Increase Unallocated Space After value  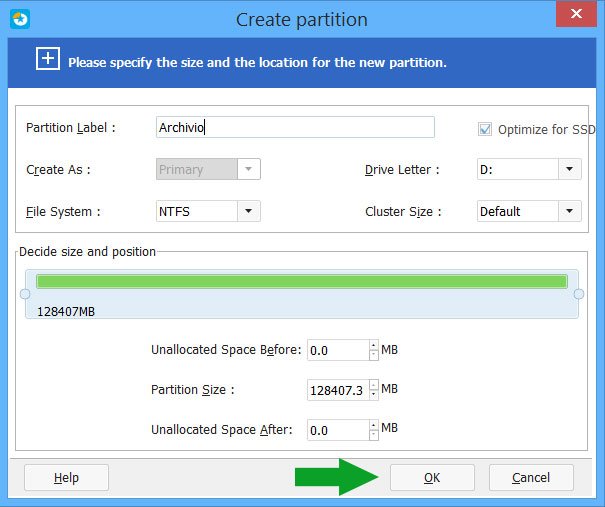pyautogui.click(x=373, y=425)
